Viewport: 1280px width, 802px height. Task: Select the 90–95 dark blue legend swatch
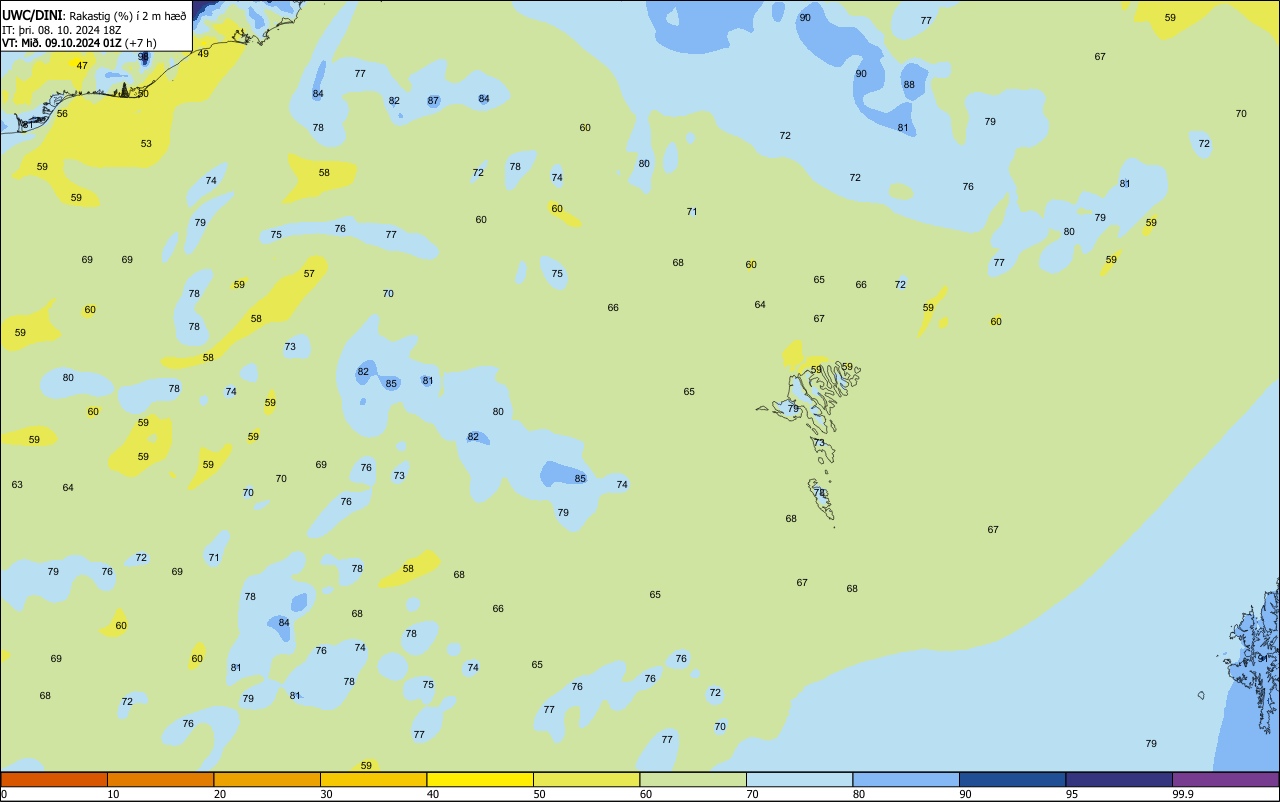[x=1012, y=779]
